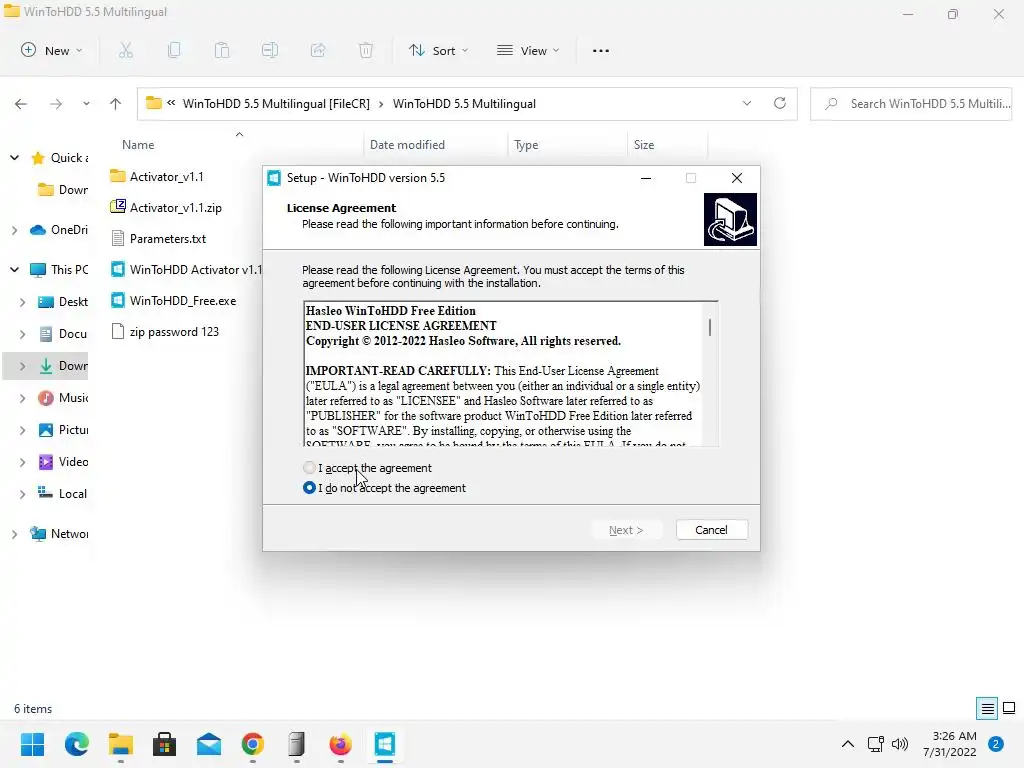This screenshot has width=1024, height=768.
Task: Collapse the This PC tree node
Action: pyautogui.click(x=14, y=269)
